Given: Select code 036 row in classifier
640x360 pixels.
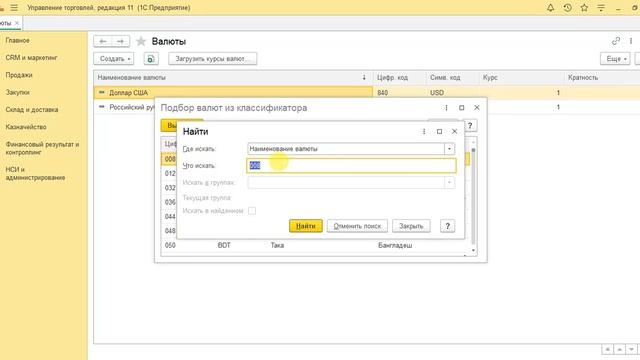Looking at the screenshot, I should (x=170, y=202).
